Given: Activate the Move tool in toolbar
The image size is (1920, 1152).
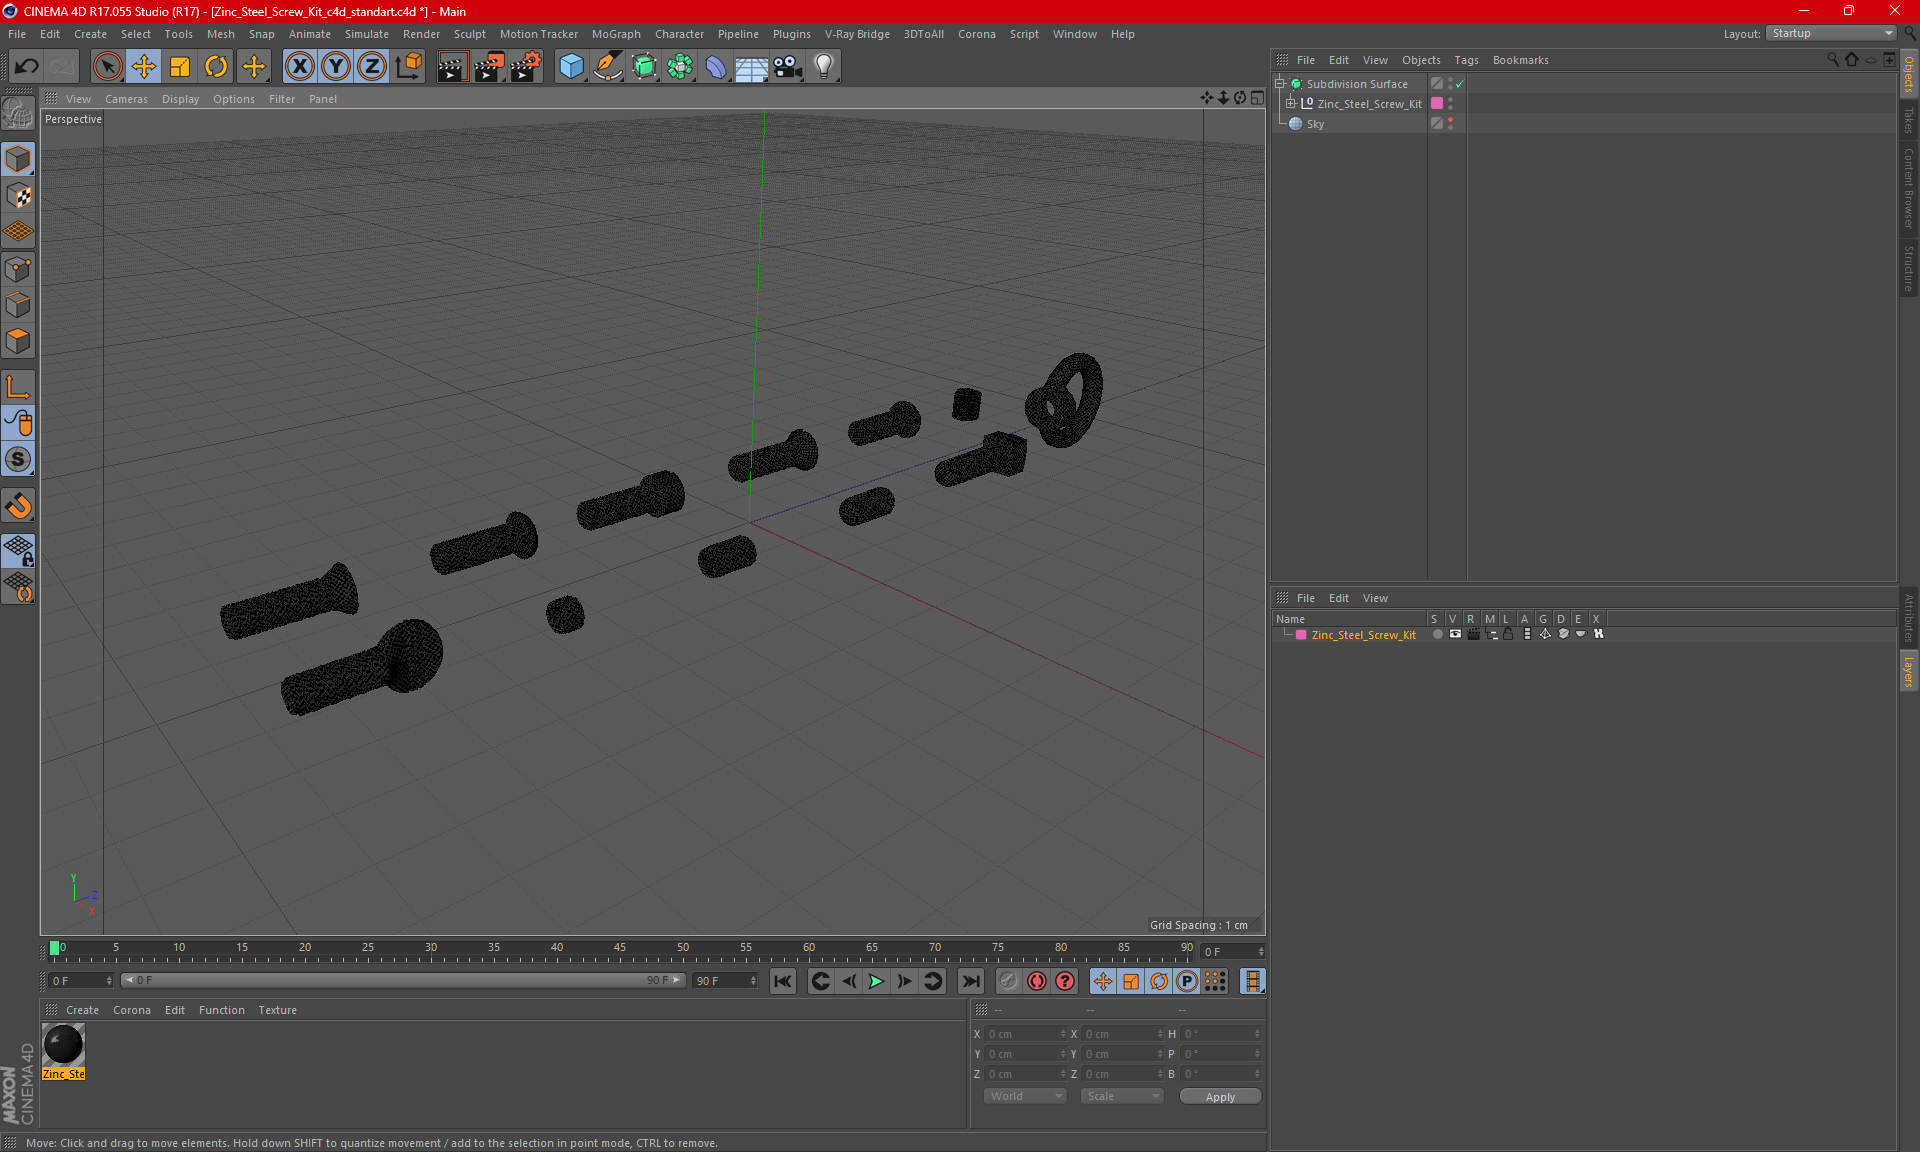Looking at the screenshot, I should (144, 67).
